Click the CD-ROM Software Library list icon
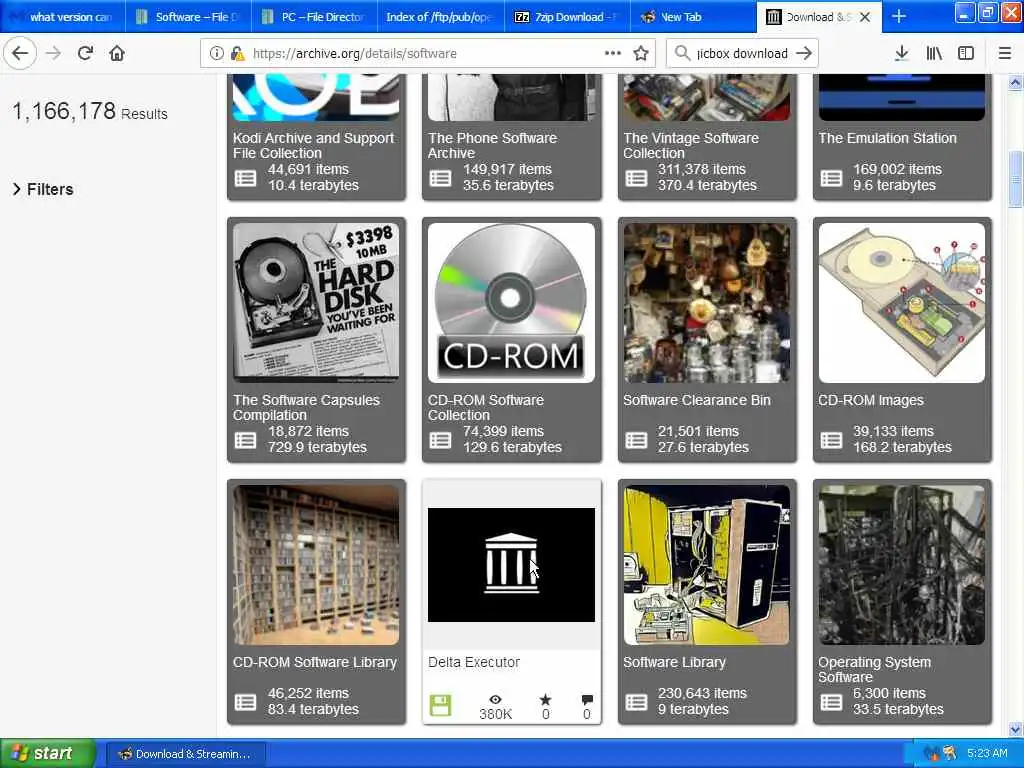The height and width of the screenshot is (768, 1024). 246,702
